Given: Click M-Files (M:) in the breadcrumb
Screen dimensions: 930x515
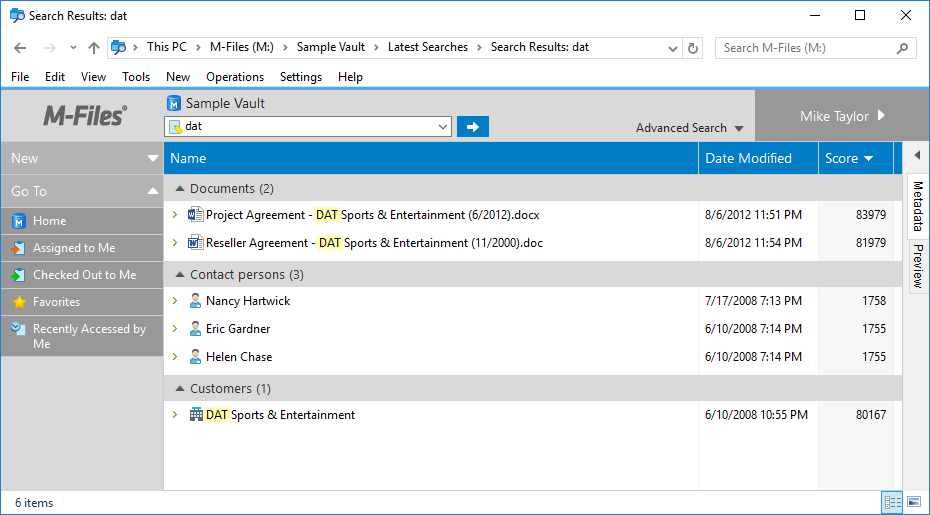Looking at the screenshot, I should 242,47.
